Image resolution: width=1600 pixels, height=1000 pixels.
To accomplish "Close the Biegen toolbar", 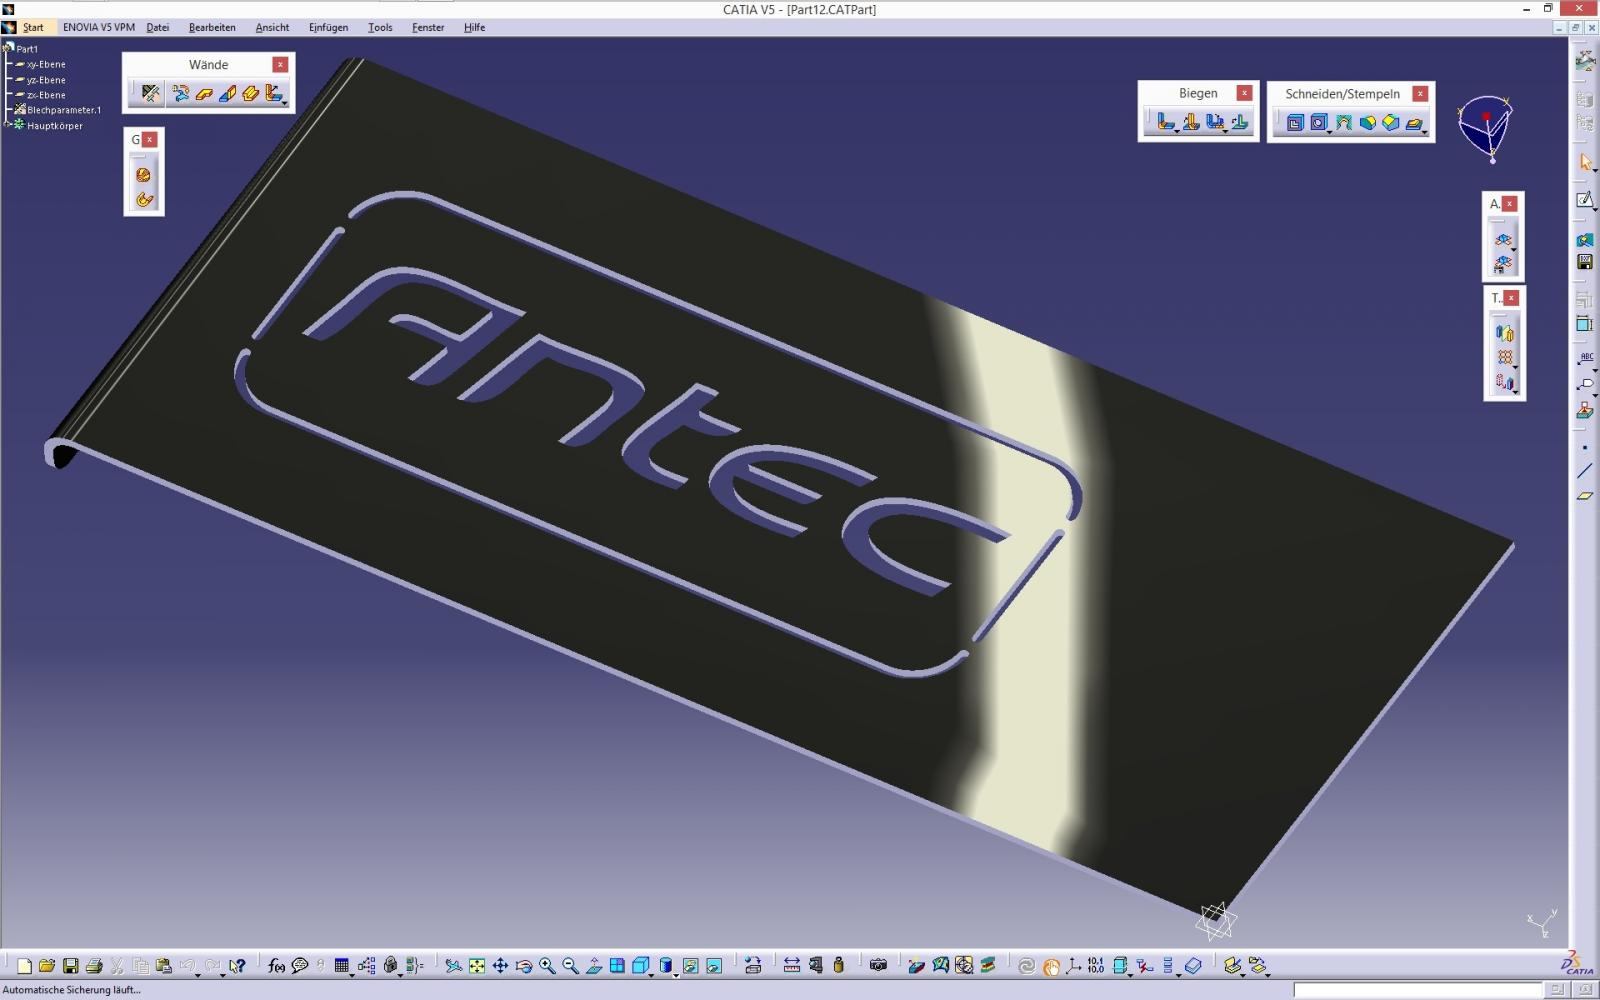I will coord(1244,93).
